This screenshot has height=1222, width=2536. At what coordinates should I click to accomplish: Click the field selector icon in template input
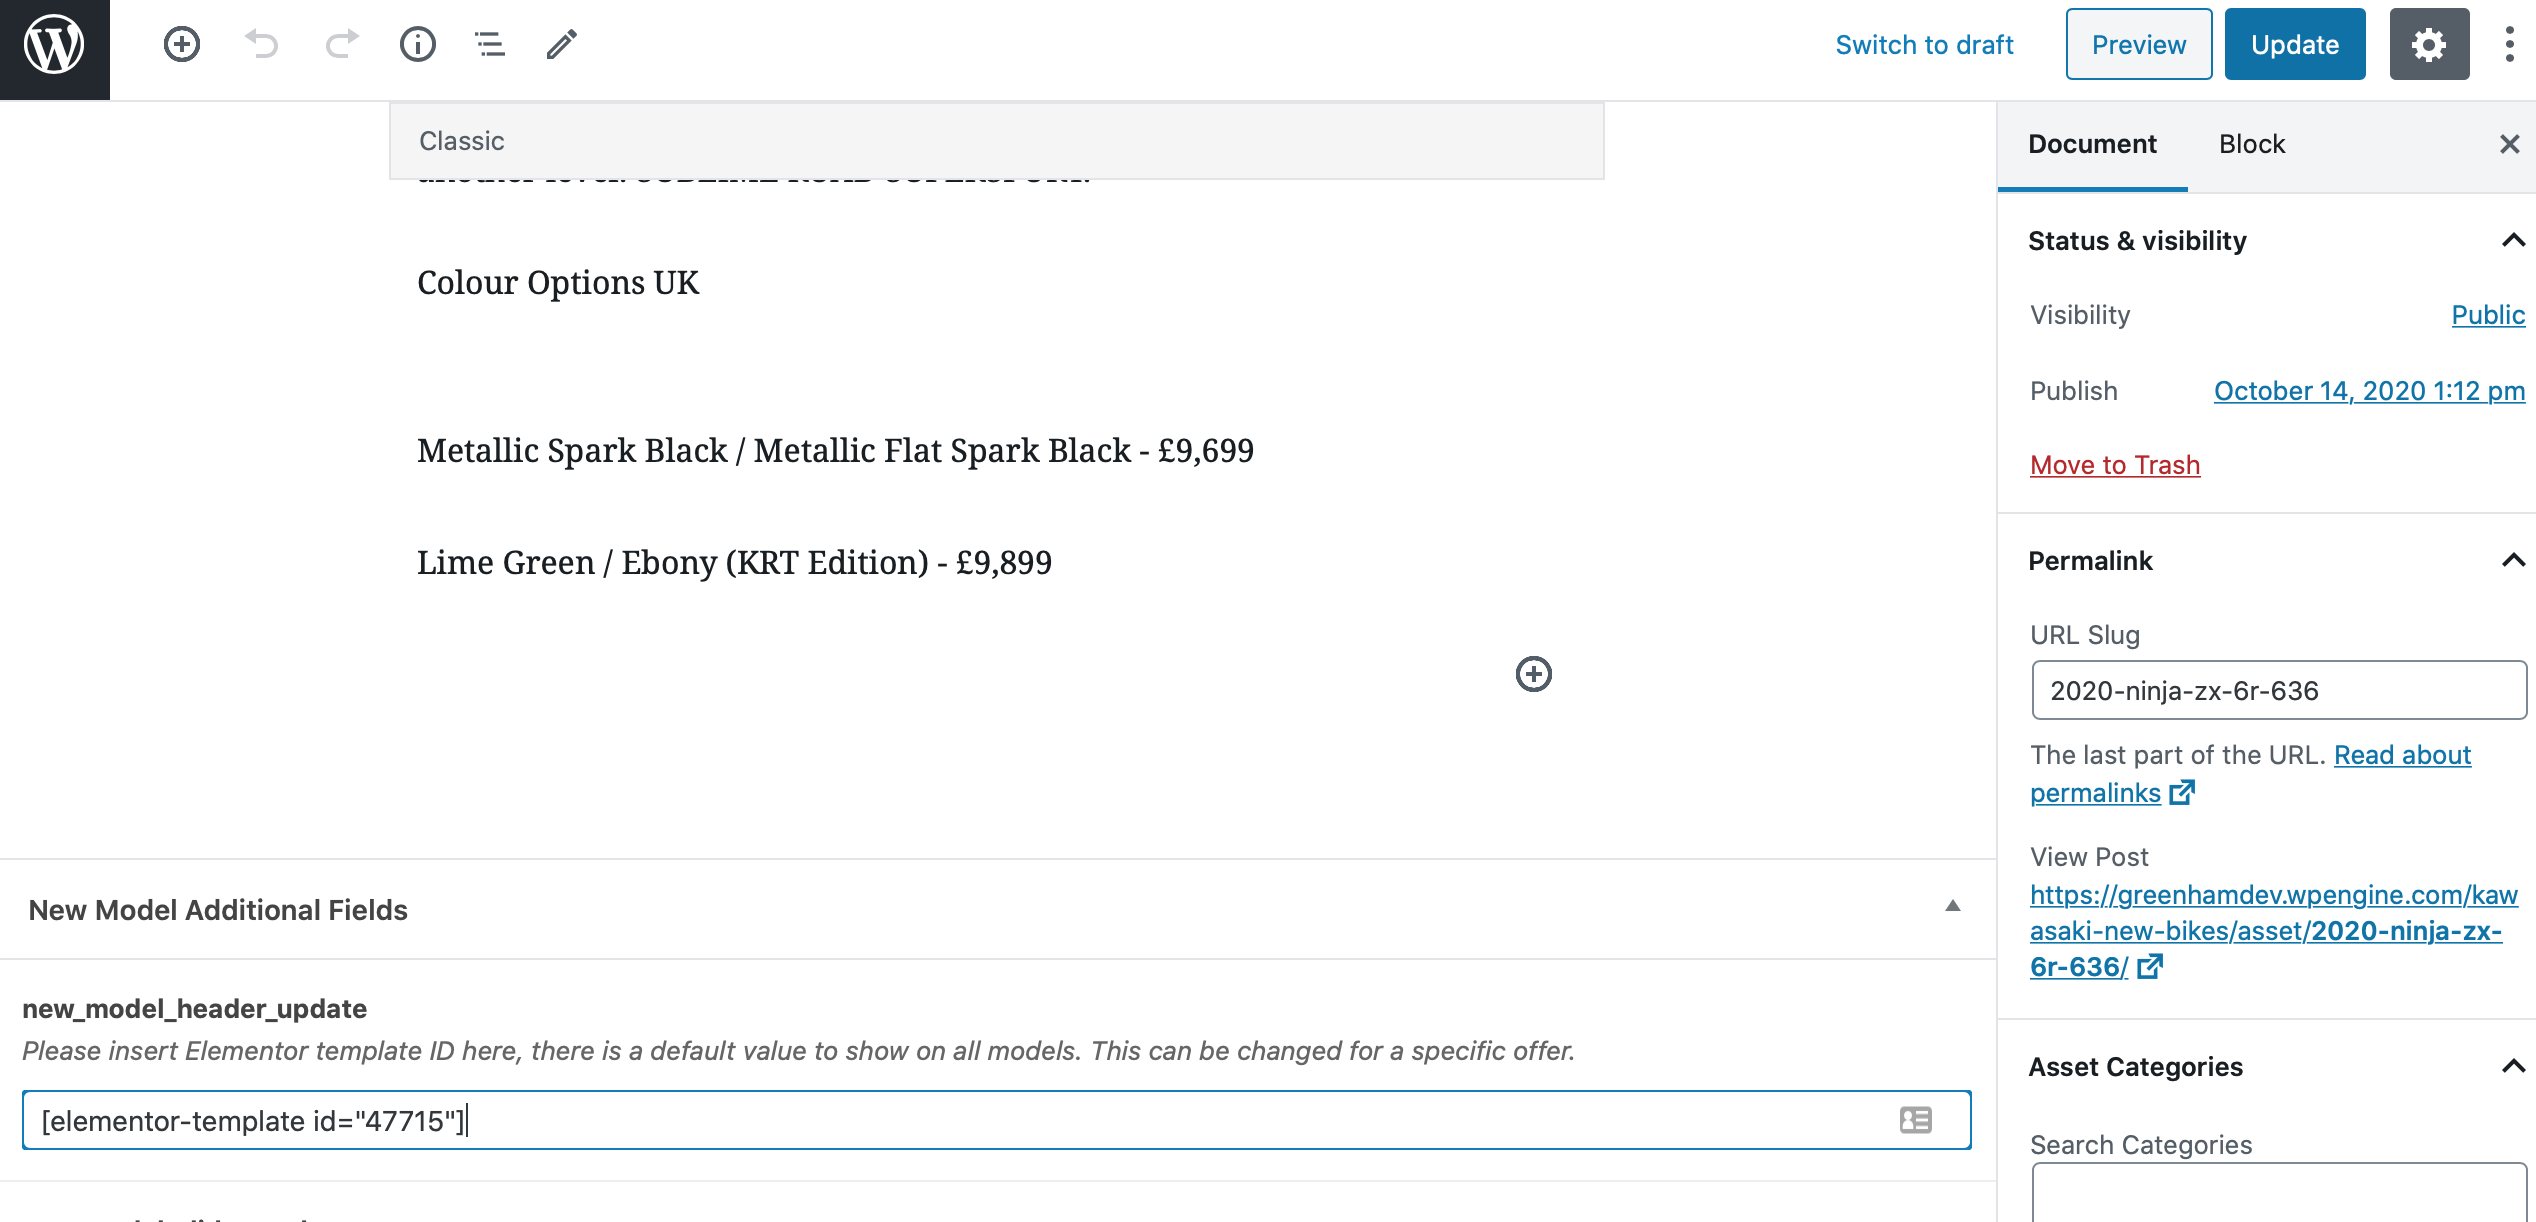pos(1916,1120)
